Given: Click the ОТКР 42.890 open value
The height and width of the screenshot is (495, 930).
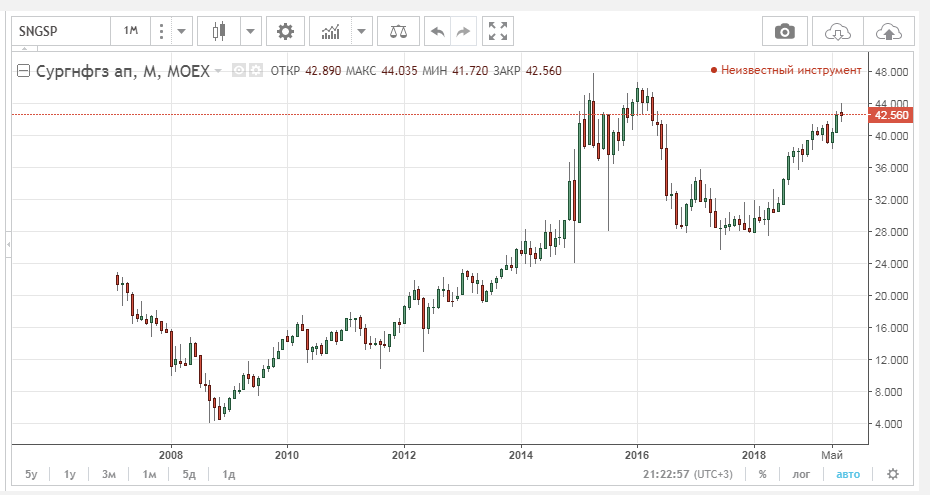Looking at the screenshot, I should (305, 71).
